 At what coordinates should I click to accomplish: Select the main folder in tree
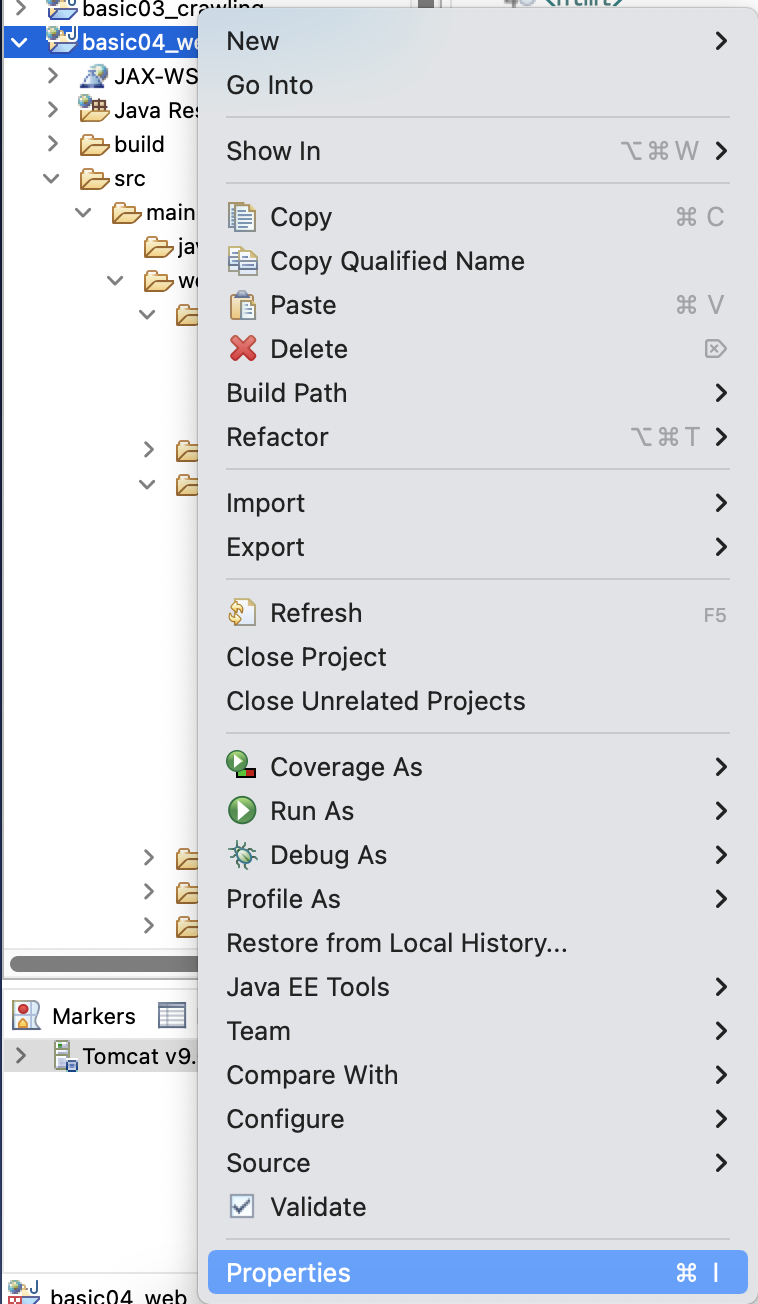[170, 212]
